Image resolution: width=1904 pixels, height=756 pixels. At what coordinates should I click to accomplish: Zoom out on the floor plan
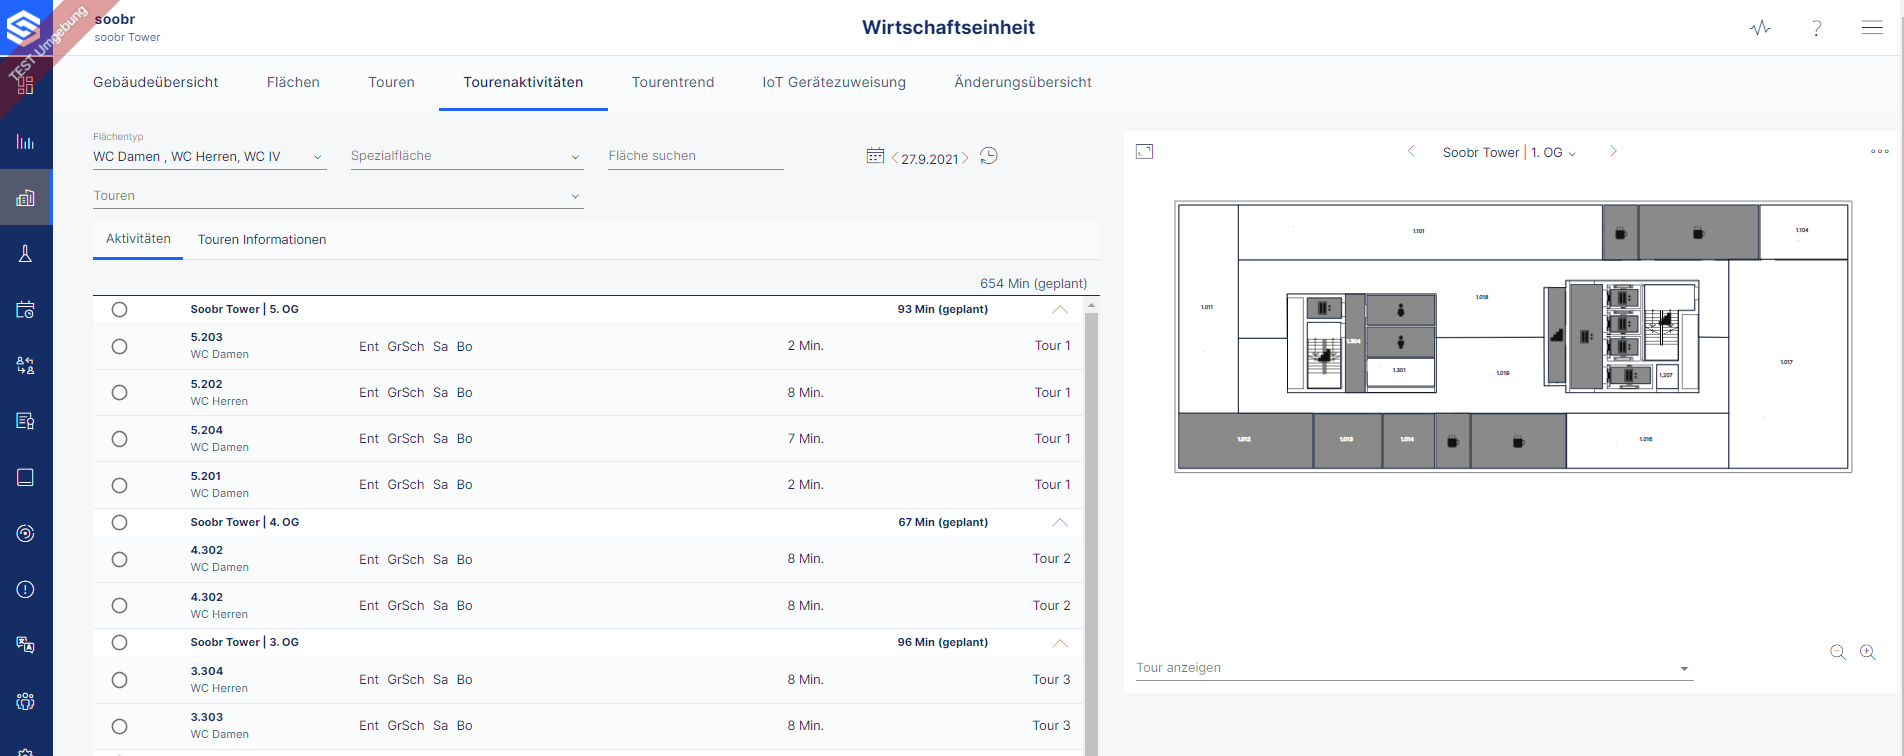(x=1838, y=652)
